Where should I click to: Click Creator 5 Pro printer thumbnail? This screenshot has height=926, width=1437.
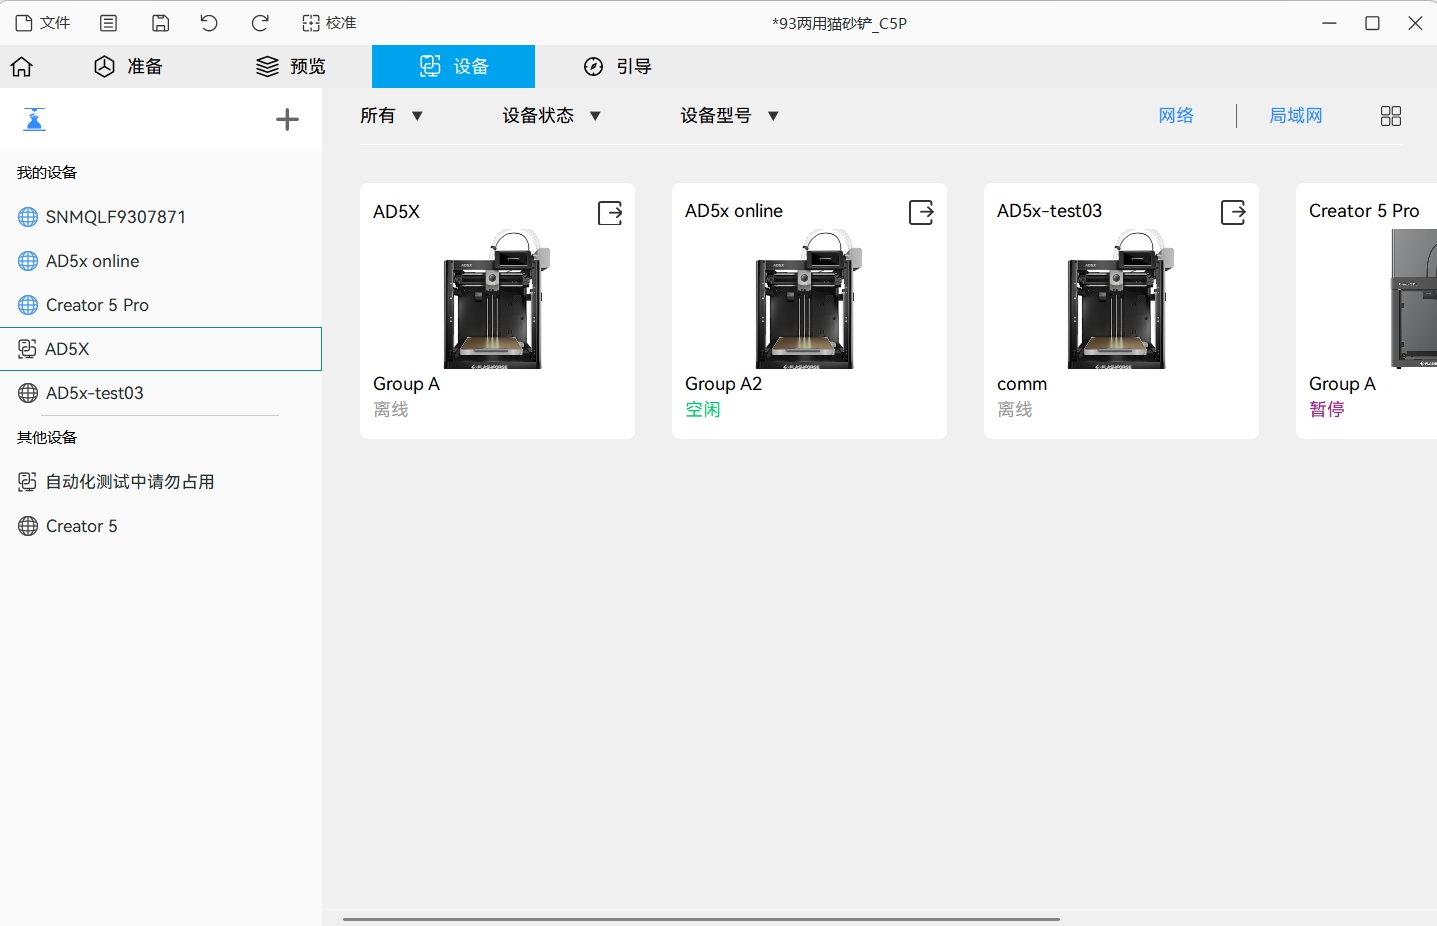tap(1414, 299)
